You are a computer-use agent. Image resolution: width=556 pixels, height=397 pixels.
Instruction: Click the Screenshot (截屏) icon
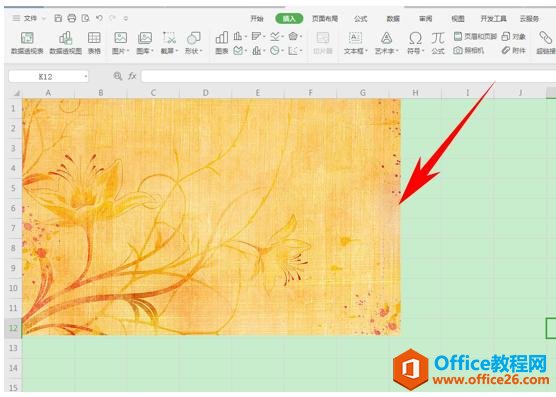point(169,38)
